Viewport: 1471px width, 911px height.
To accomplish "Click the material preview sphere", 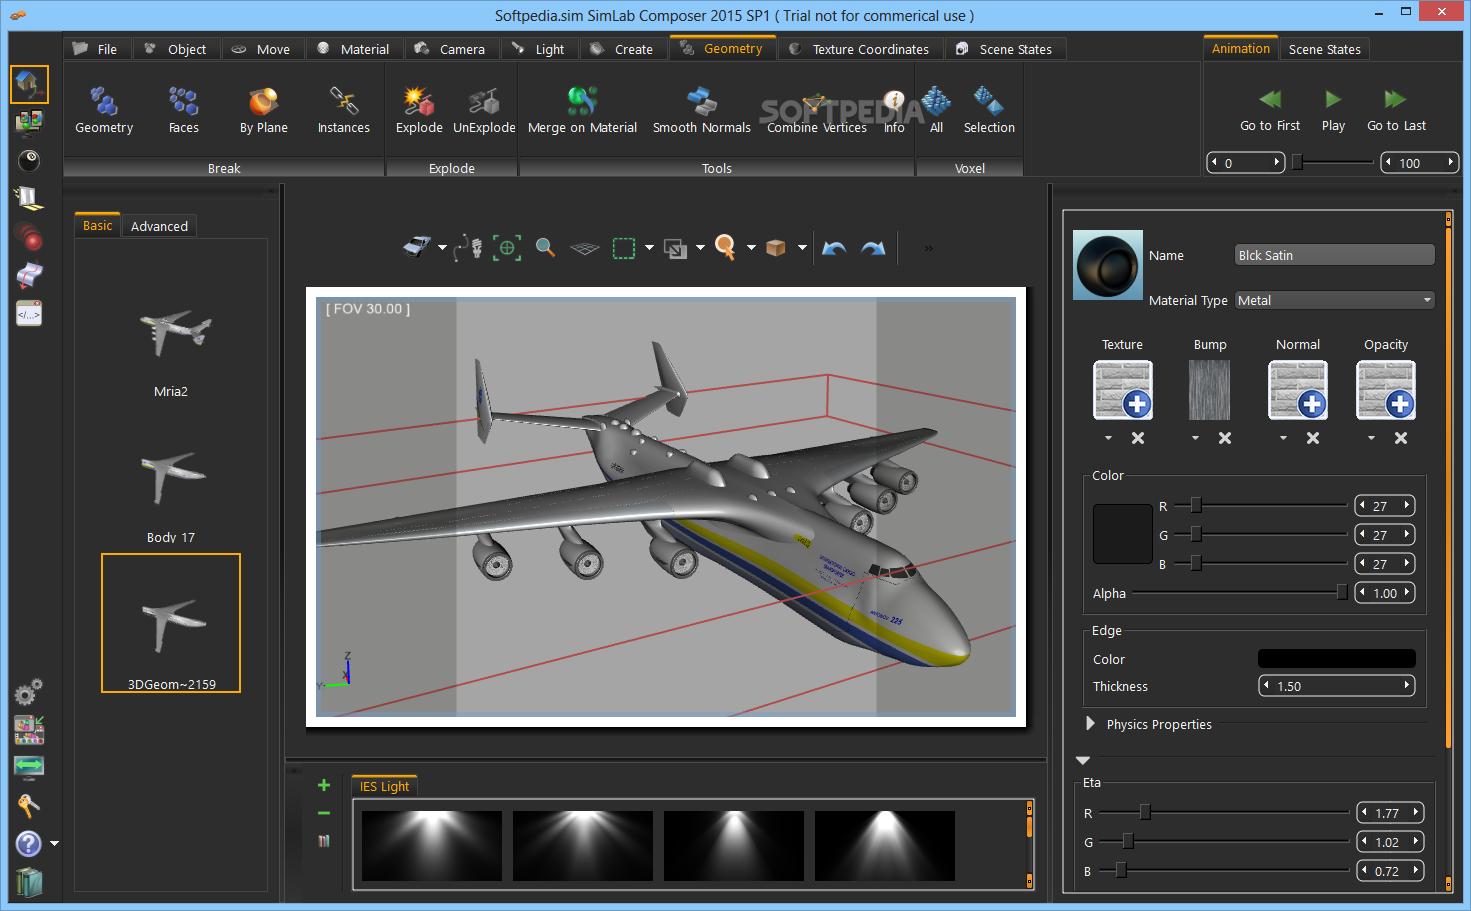I will pyautogui.click(x=1108, y=265).
